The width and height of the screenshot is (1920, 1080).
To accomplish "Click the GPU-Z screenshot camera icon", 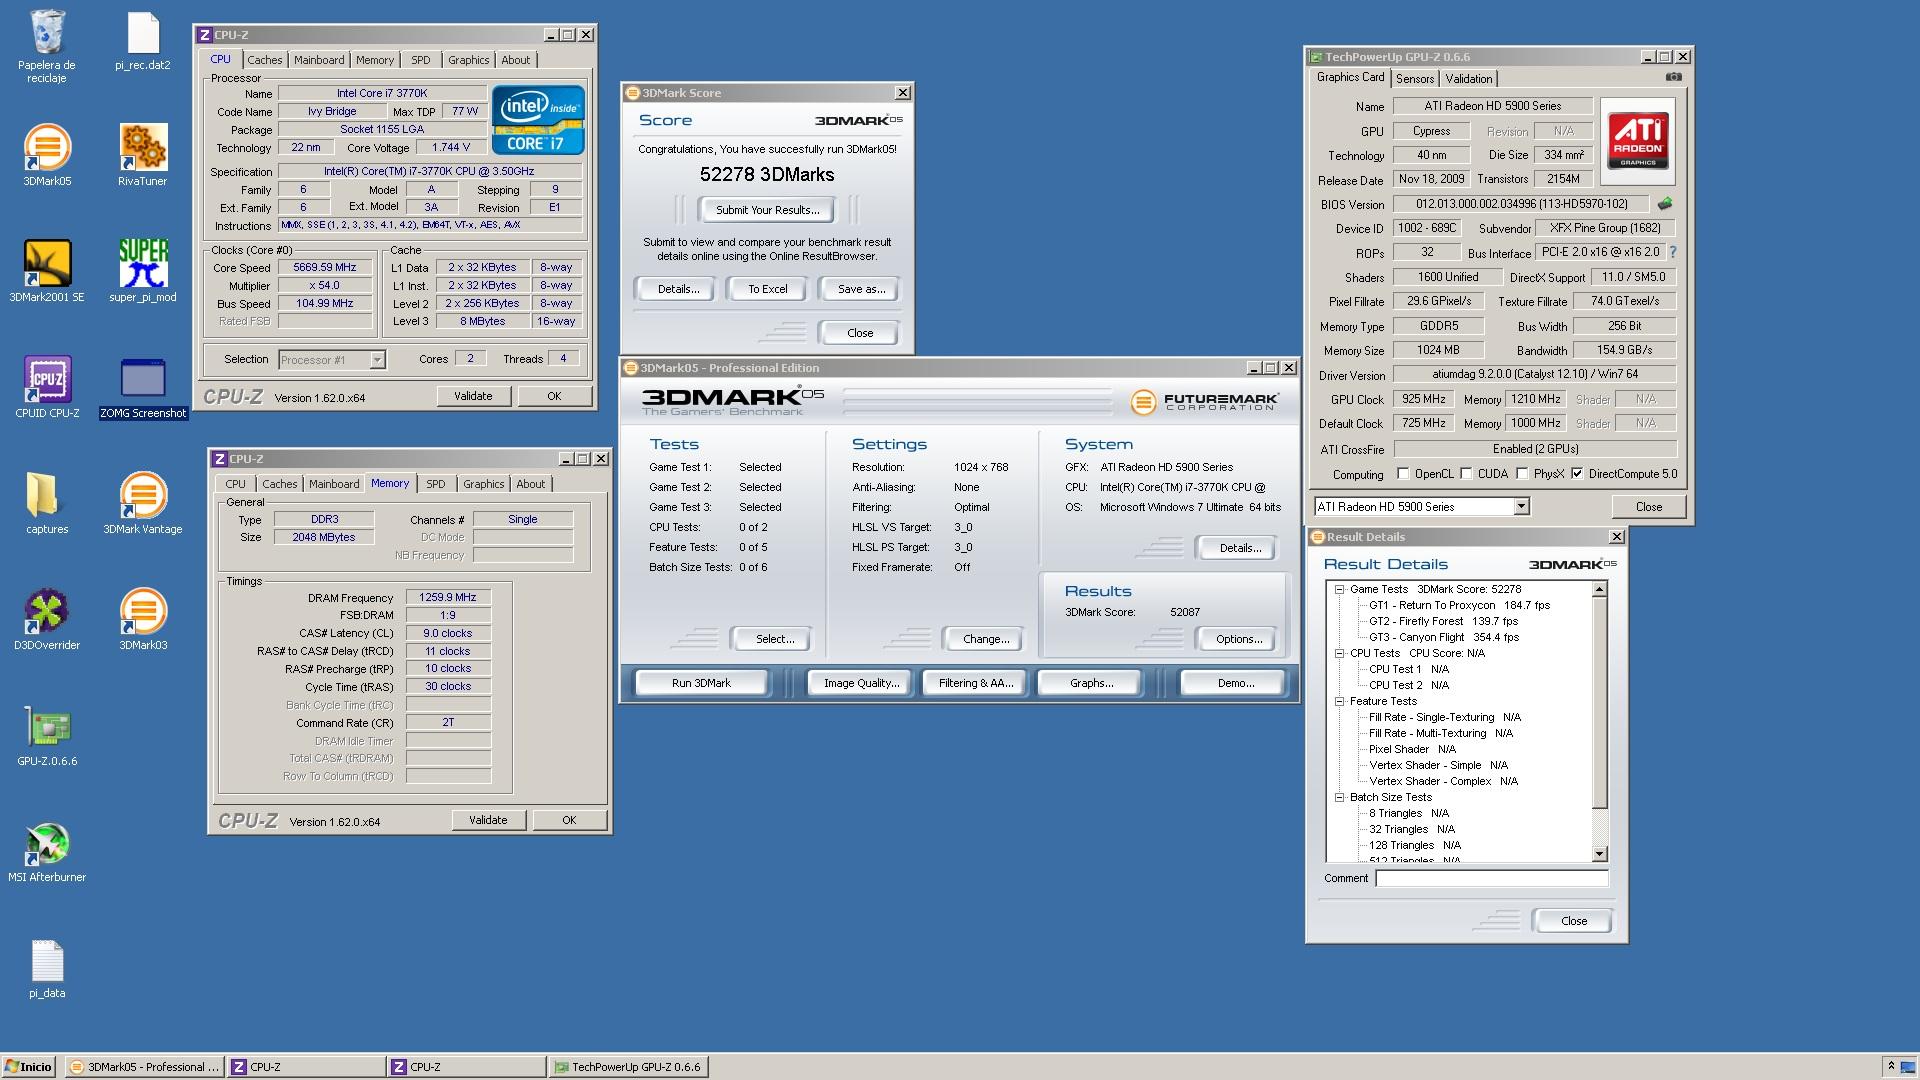I will [1673, 77].
